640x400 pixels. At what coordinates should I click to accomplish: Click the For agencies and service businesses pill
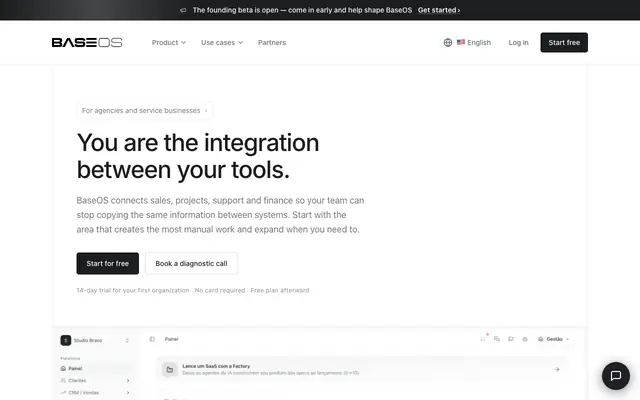[144, 111]
